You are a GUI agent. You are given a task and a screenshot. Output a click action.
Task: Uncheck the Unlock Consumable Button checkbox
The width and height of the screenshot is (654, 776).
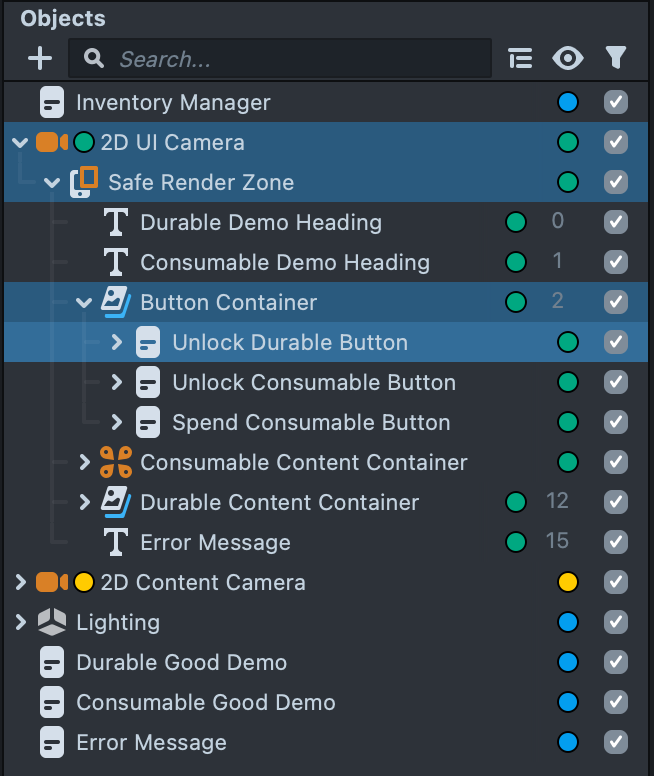(616, 382)
